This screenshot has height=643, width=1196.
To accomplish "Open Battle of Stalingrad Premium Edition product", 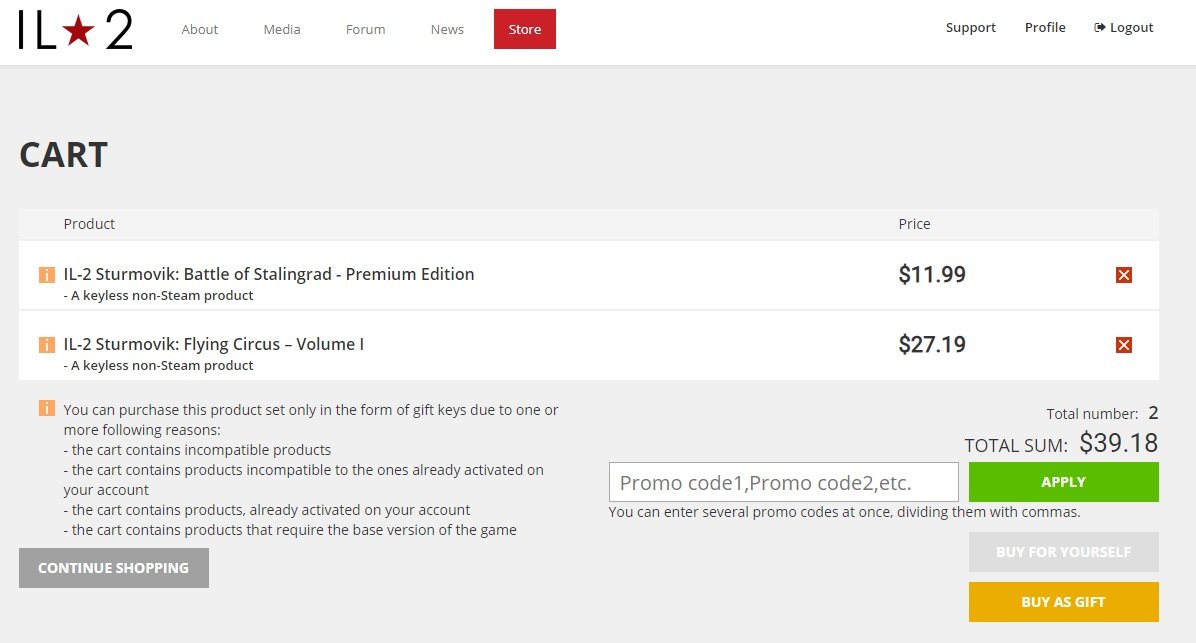I will (268, 274).
